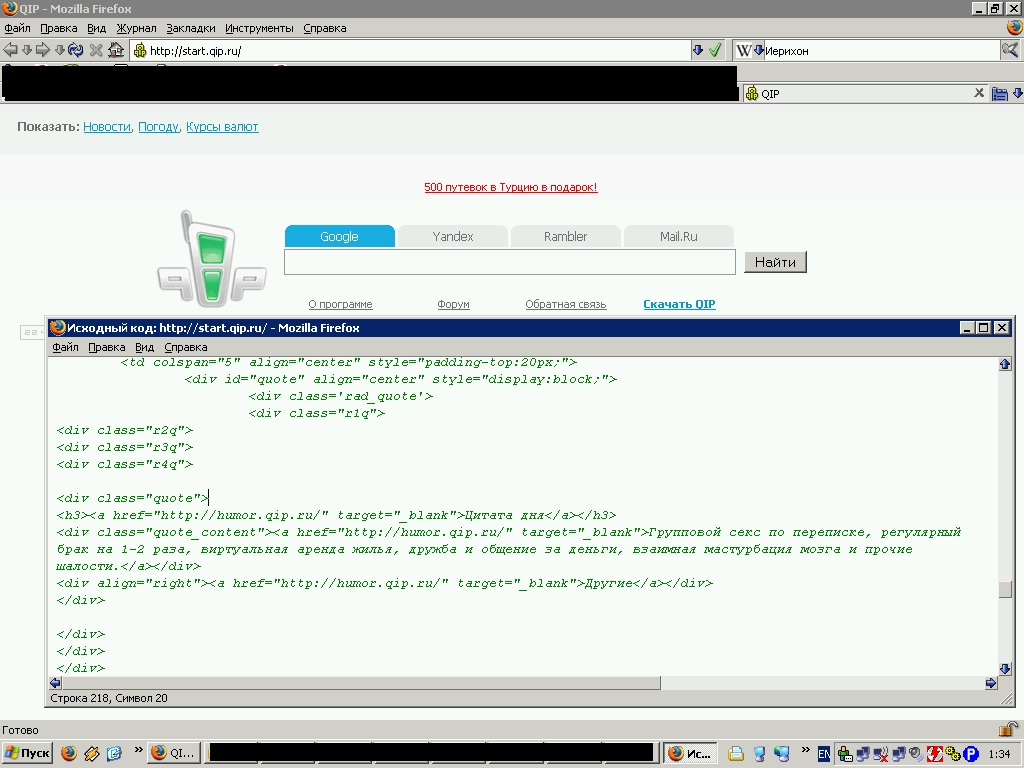Click the source window scroll-down arrow
The height and width of the screenshot is (768, 1024).
click(1005, 669)
